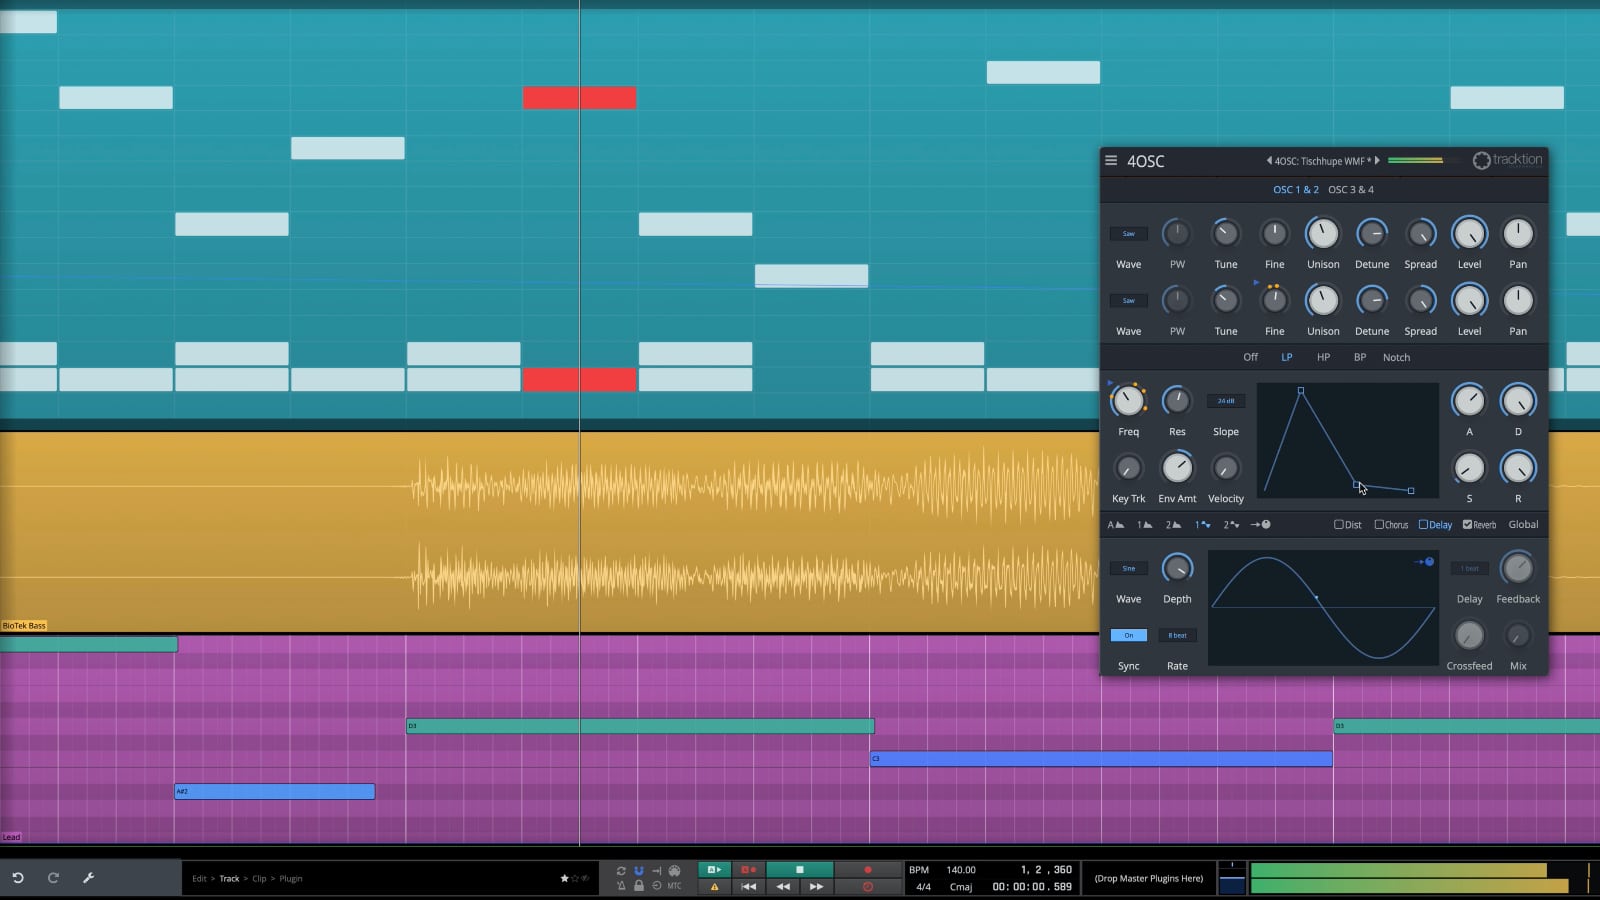Open settings with the wrench icon

(88, 877)
